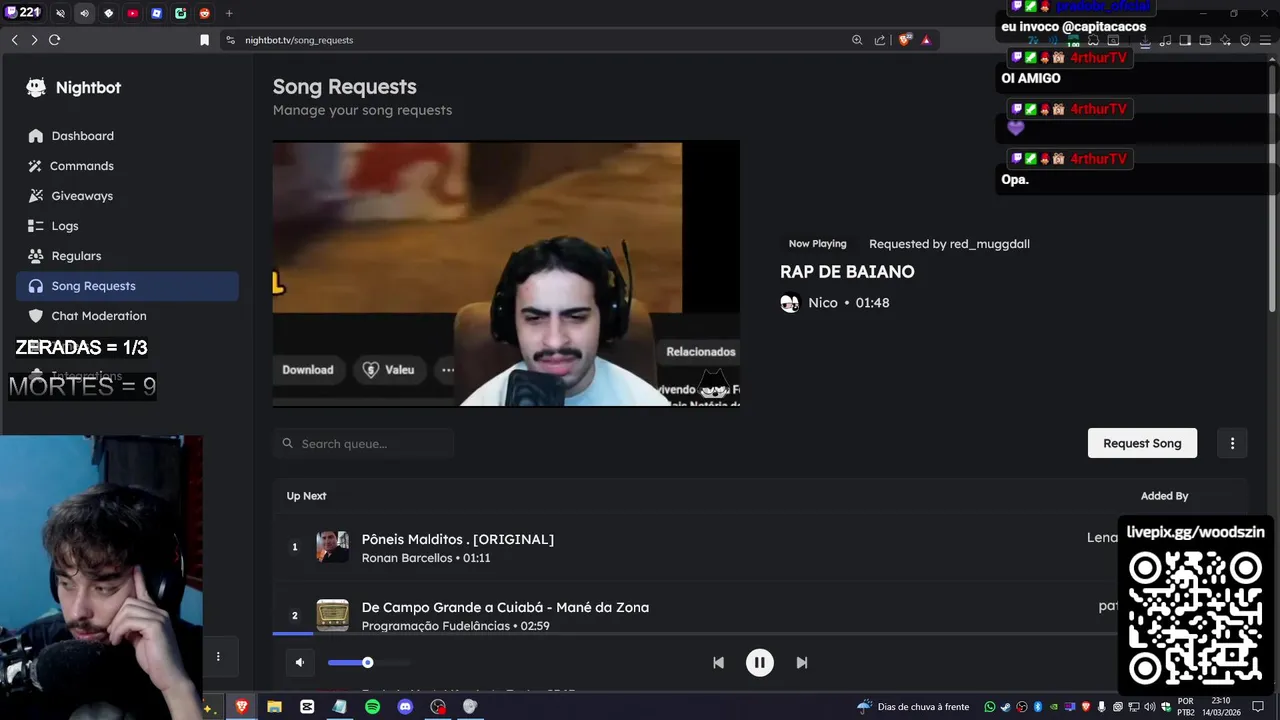Click the Chat Moderation shield icon
This screenshot has width=1280, height=720.
pos(36,316)
